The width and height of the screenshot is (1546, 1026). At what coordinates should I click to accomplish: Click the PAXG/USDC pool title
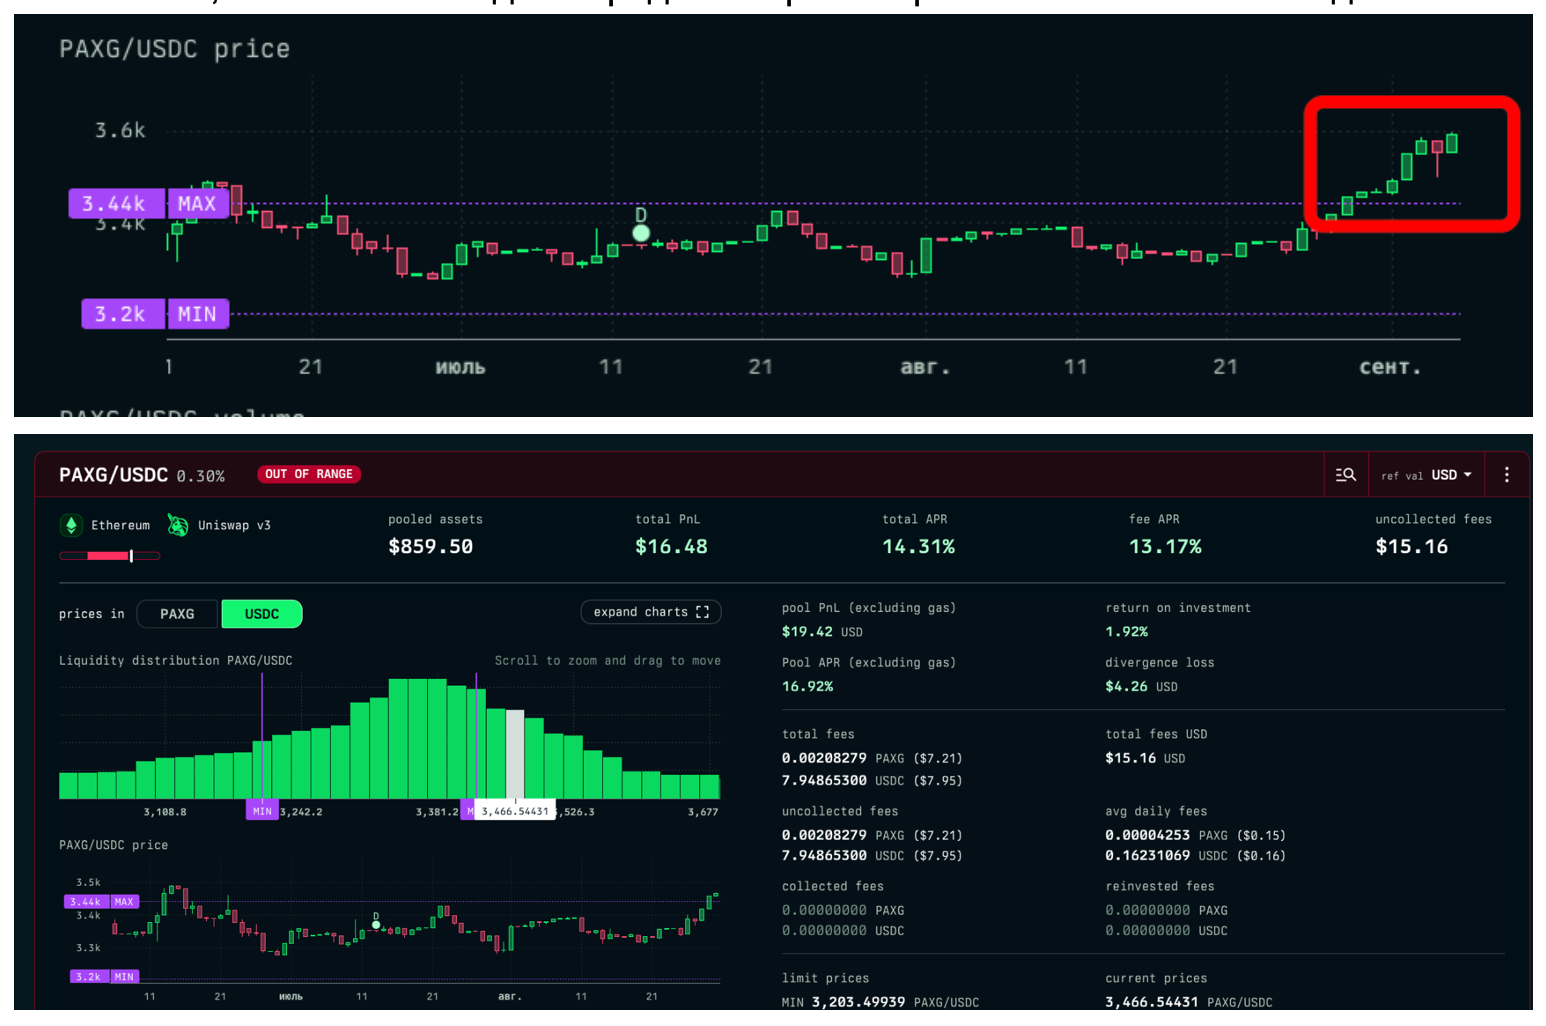(113, 475)
